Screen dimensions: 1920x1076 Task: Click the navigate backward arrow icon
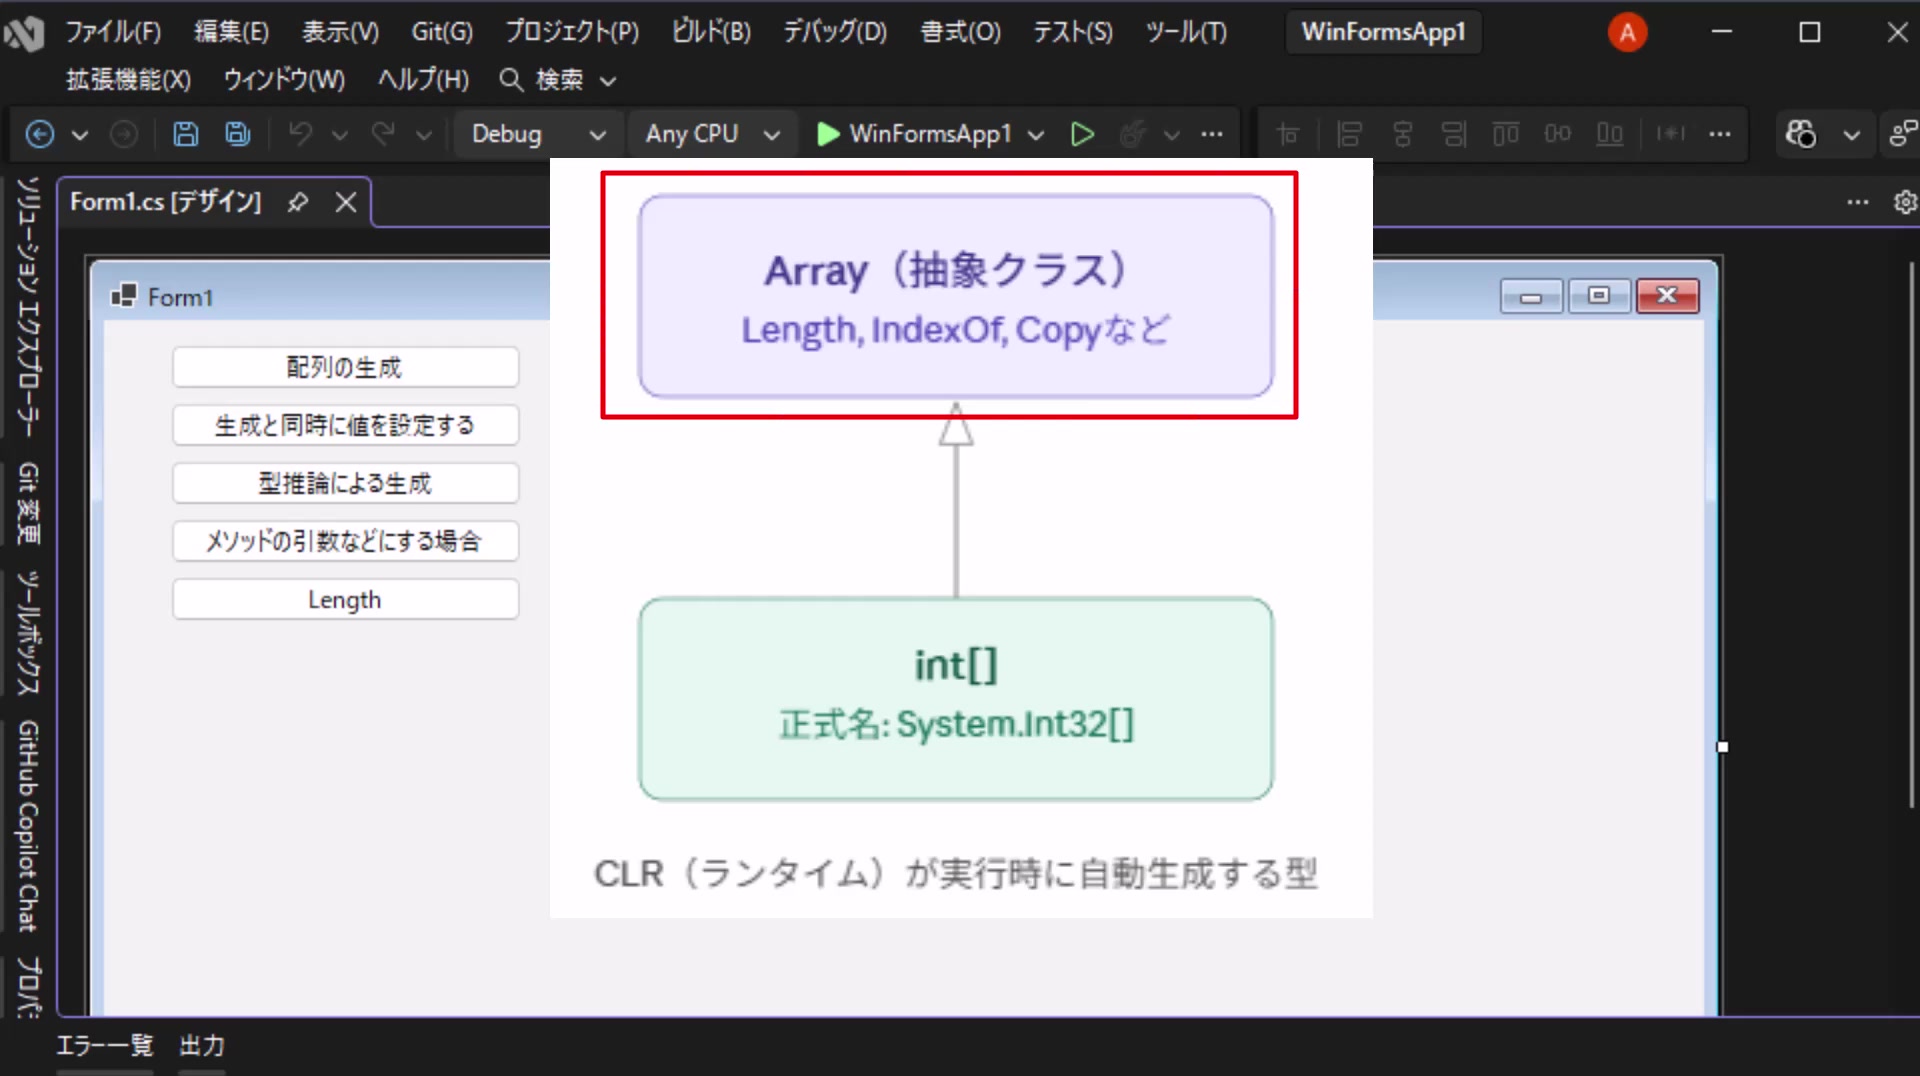pos(39,134)
